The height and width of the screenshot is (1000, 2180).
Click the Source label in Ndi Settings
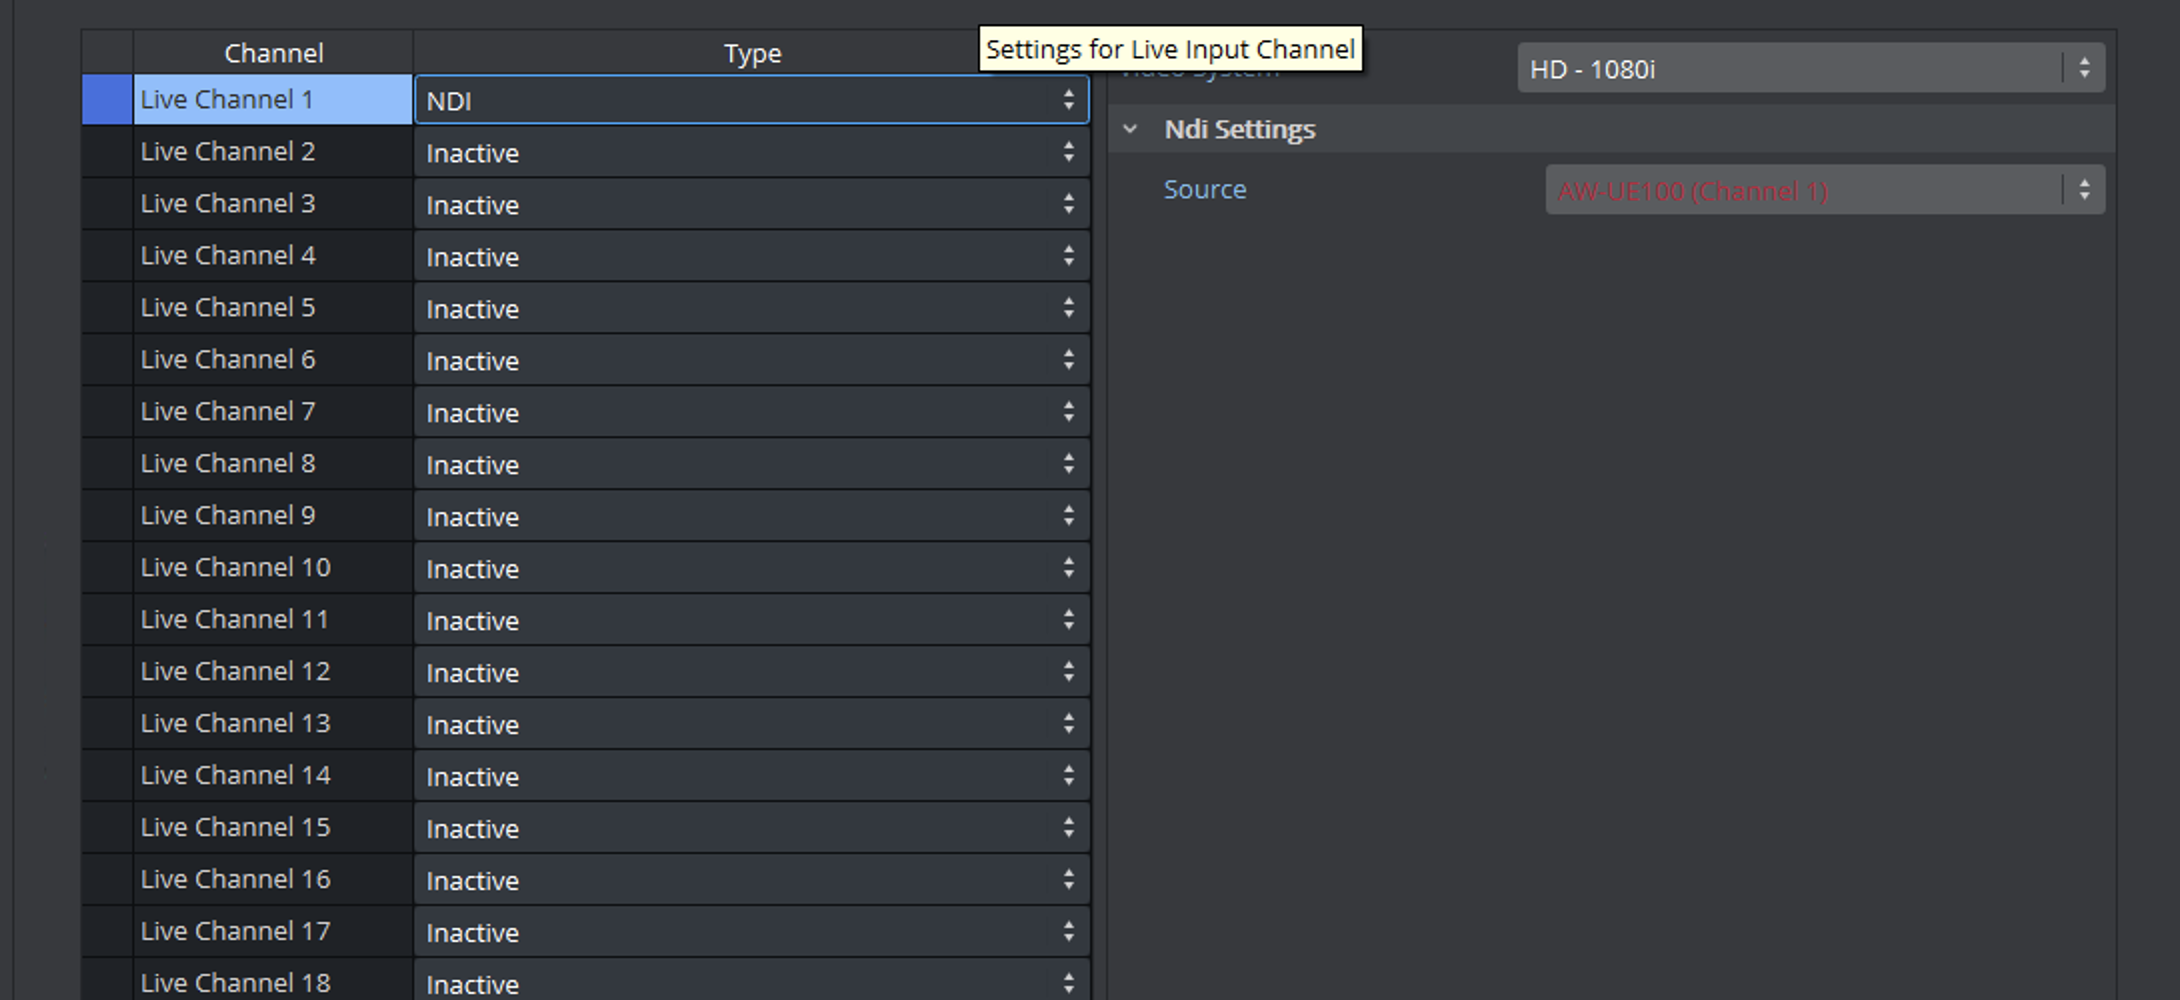click(1205, 190)
